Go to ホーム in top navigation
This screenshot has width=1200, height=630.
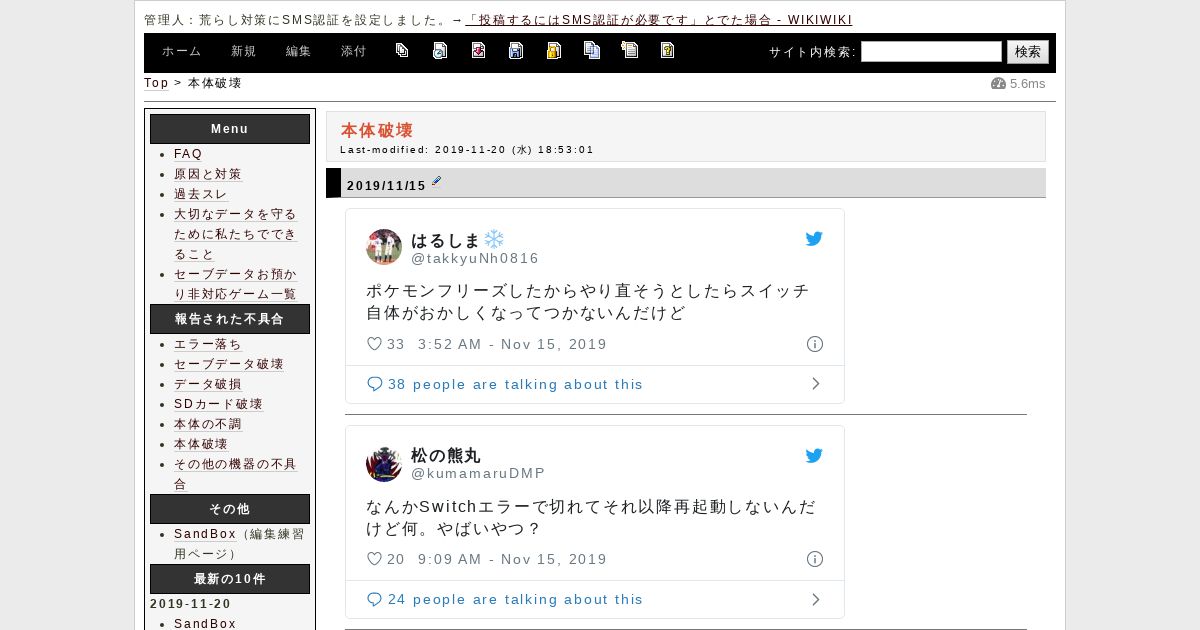[x=182, y=51]
